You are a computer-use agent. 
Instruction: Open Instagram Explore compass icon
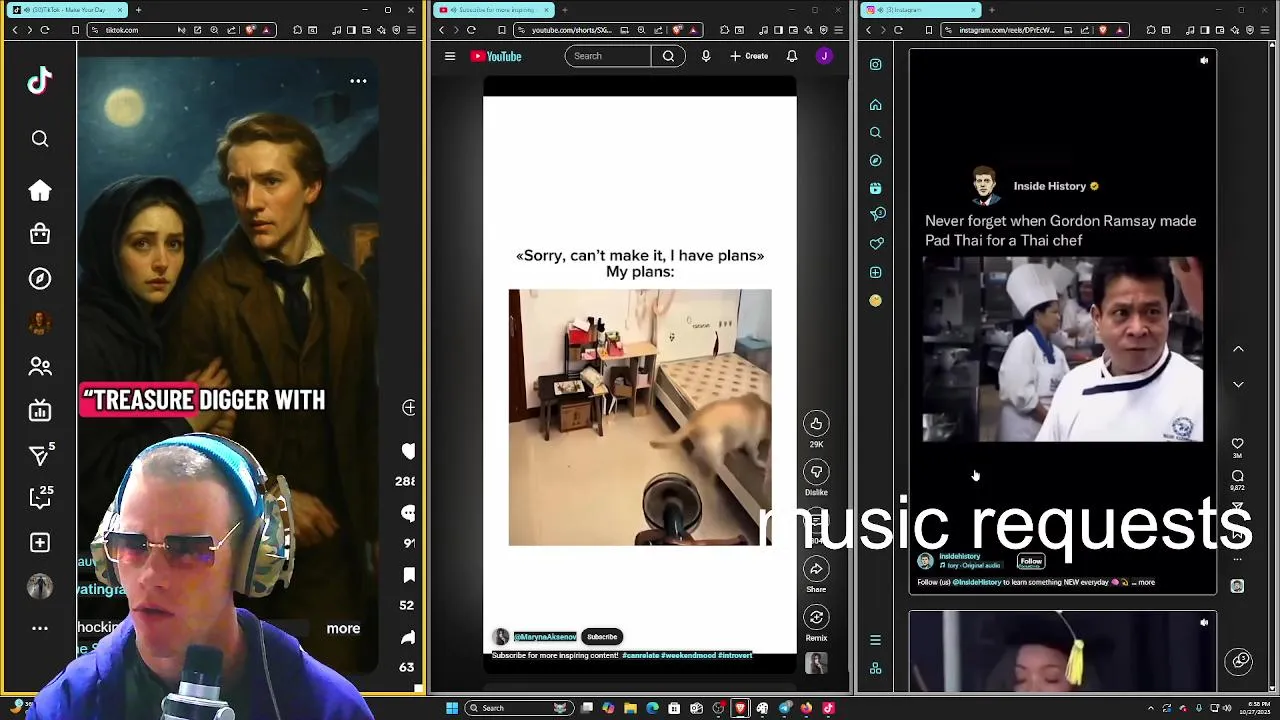pyautogui.click(x=876, y=160)
